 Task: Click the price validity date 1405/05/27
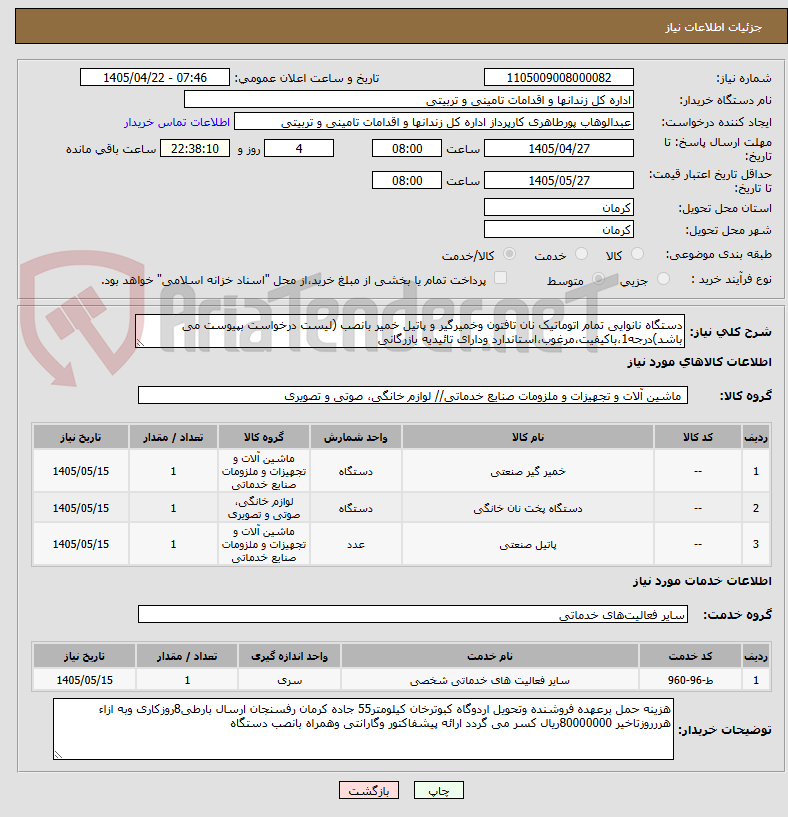[559, 180]
